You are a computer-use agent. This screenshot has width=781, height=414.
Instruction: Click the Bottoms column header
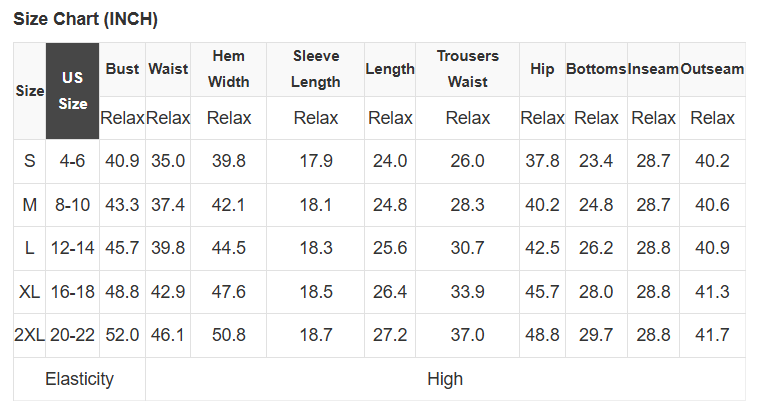(596, 69)
